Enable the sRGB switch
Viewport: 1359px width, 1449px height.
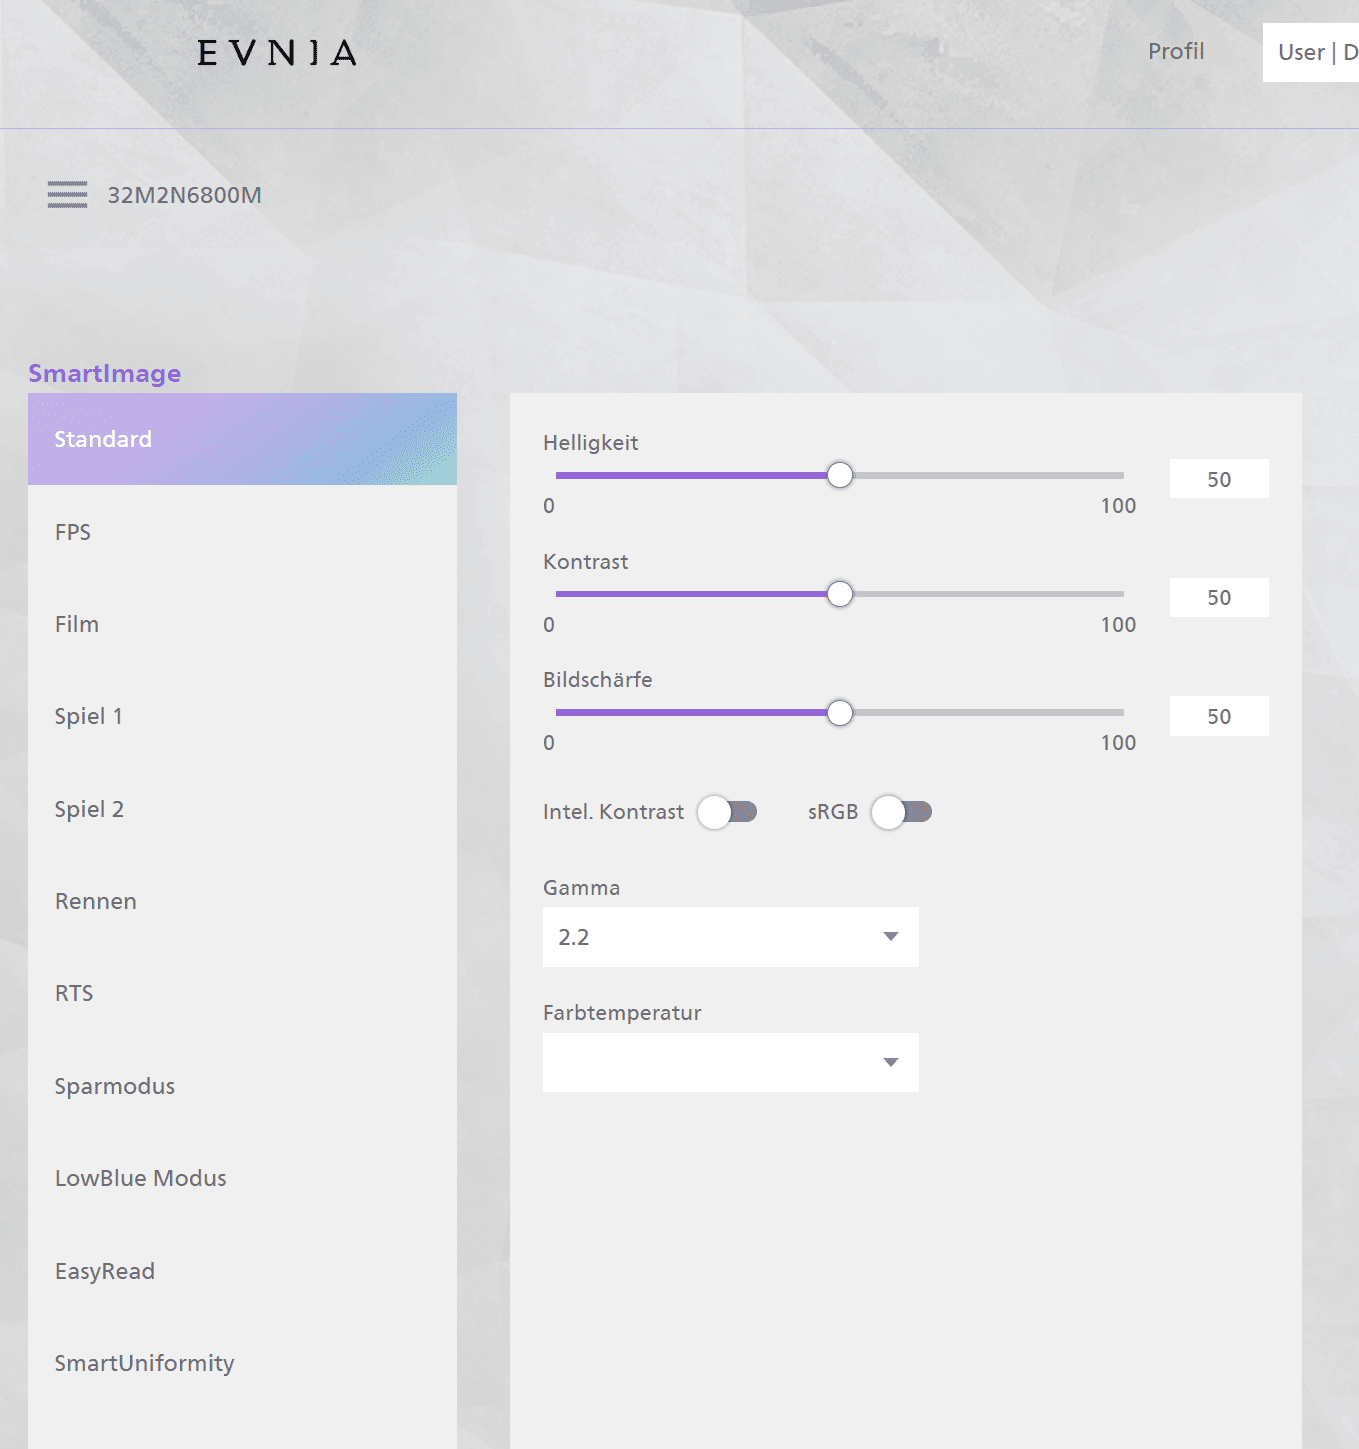tap(902, 812)
